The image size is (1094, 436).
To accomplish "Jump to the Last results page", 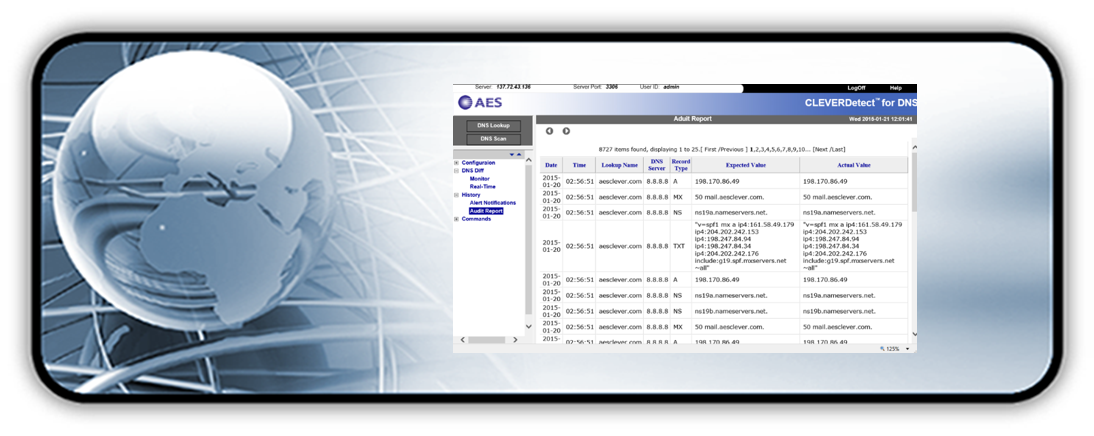I will click(x=838, y=149).
